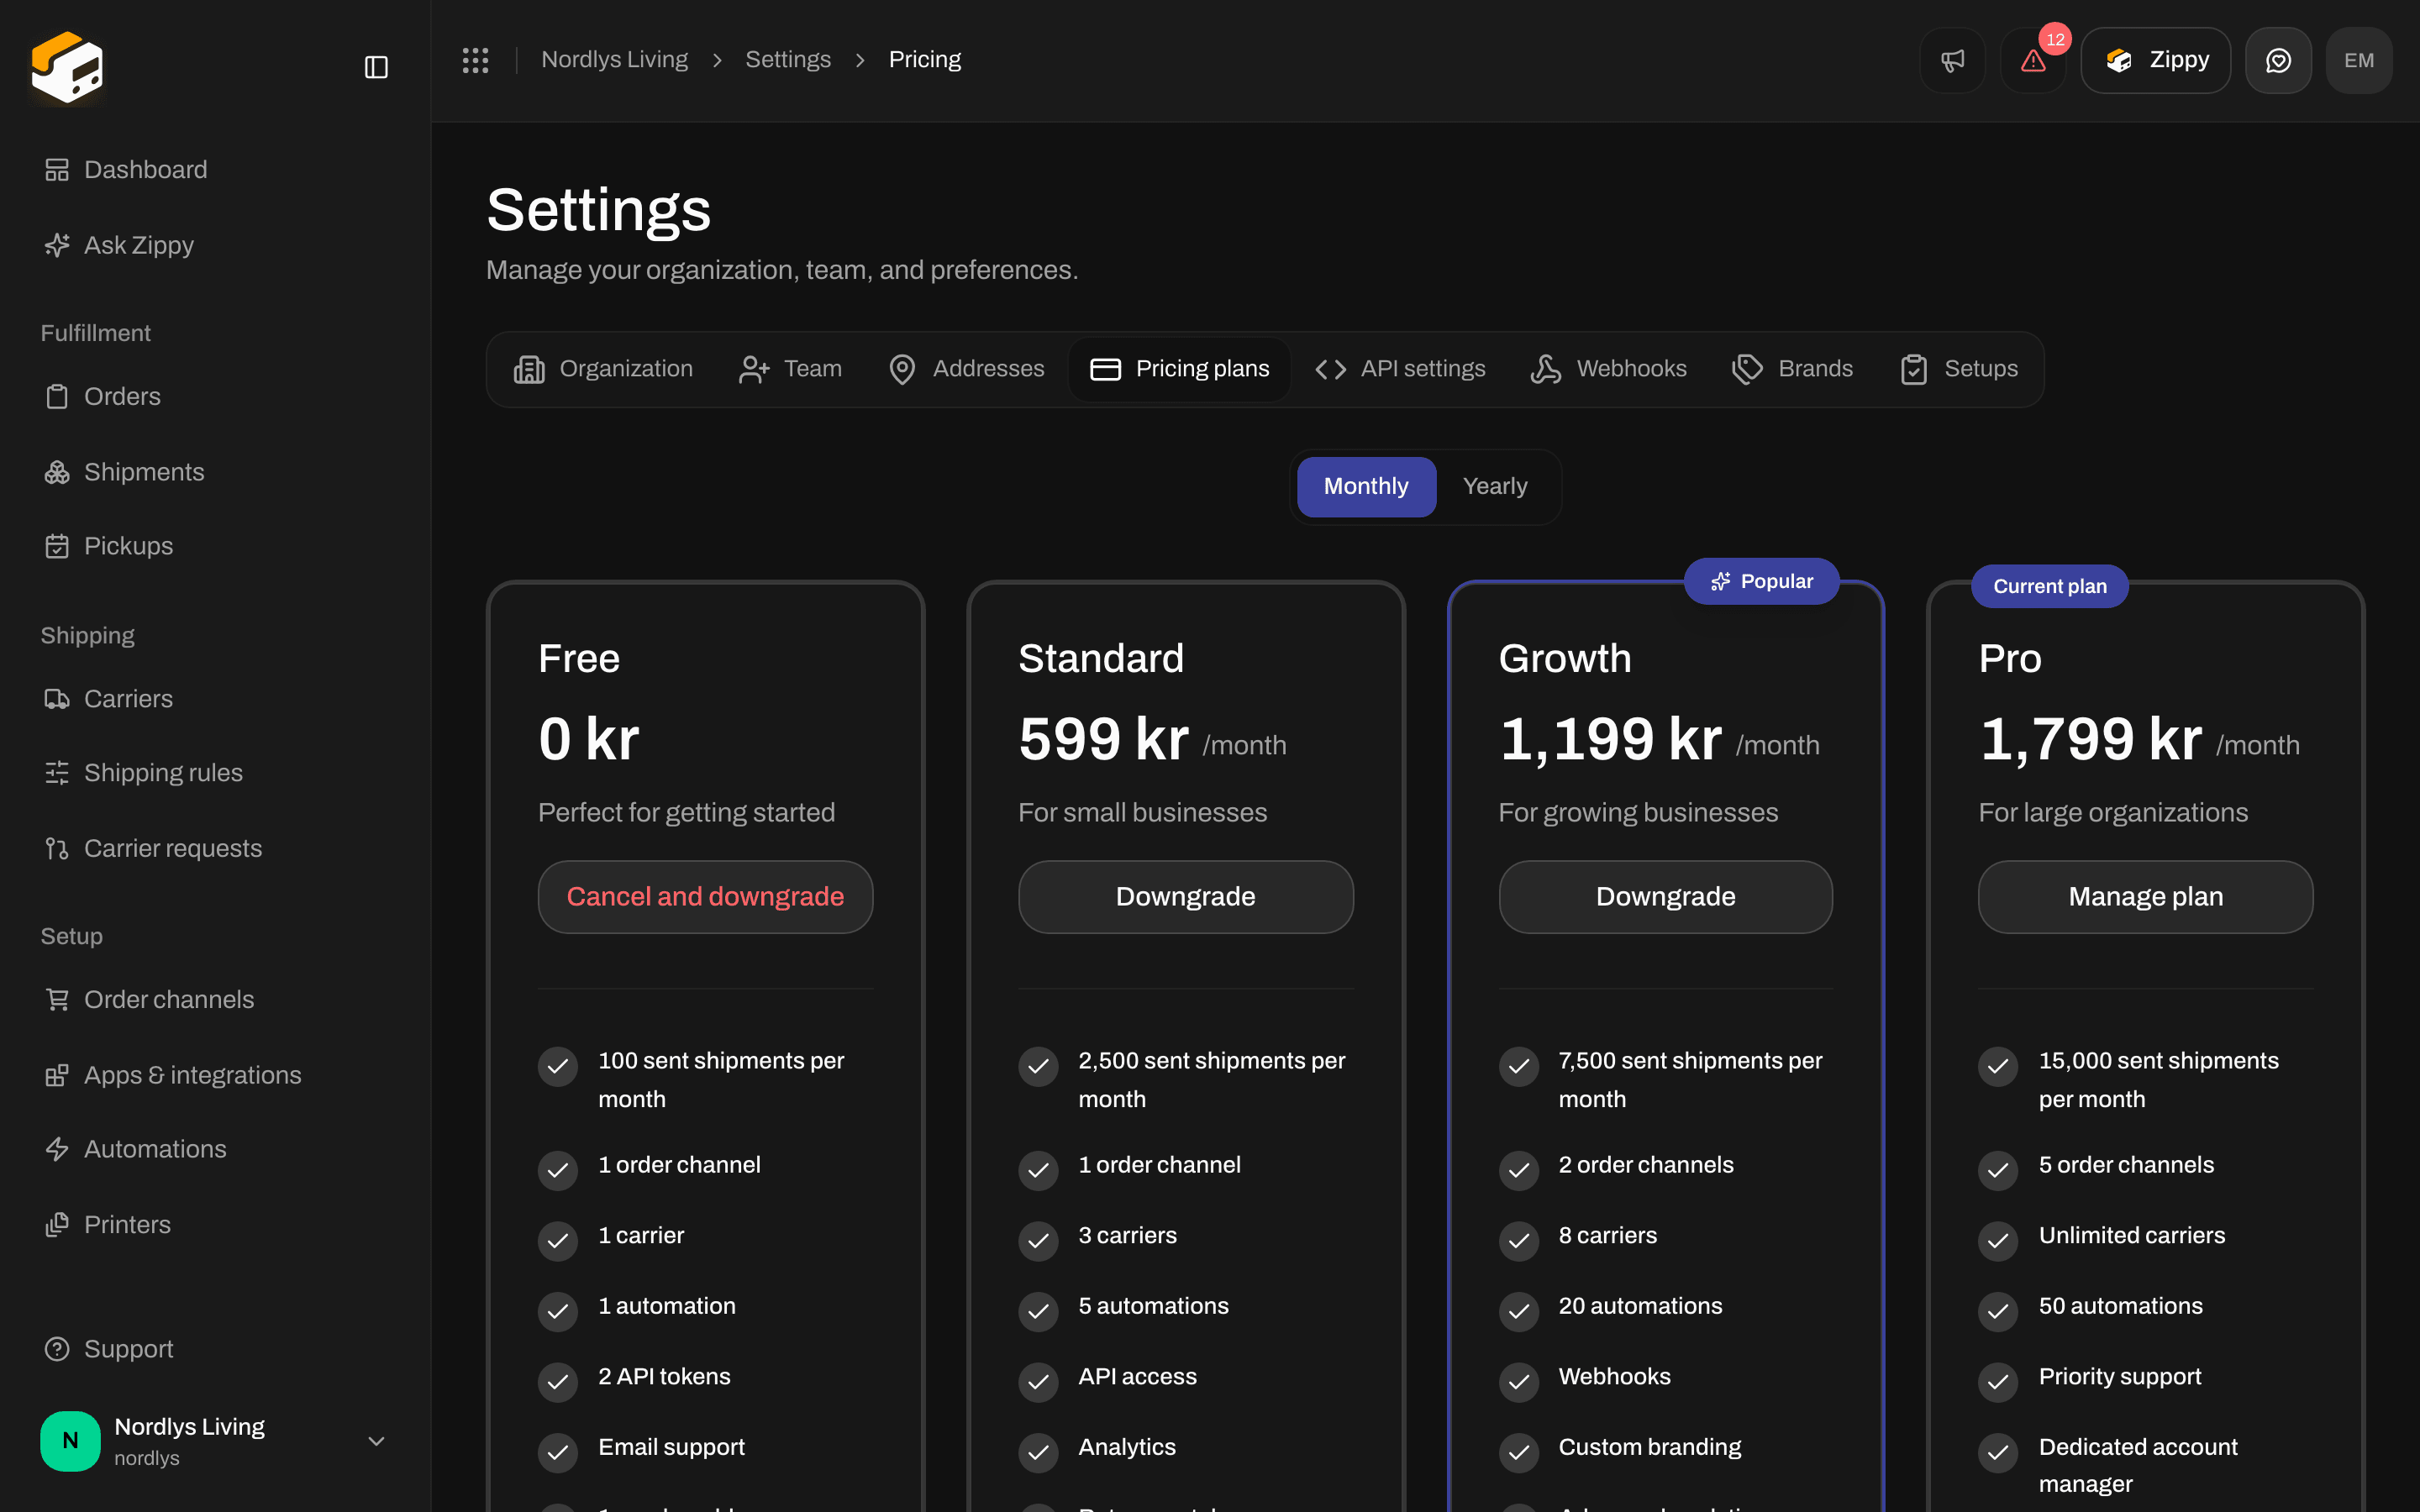Open Shipments from the sidebar
Viewport: 2420px width, 1512px height.
pyautogui.click(x=215, y=472)
